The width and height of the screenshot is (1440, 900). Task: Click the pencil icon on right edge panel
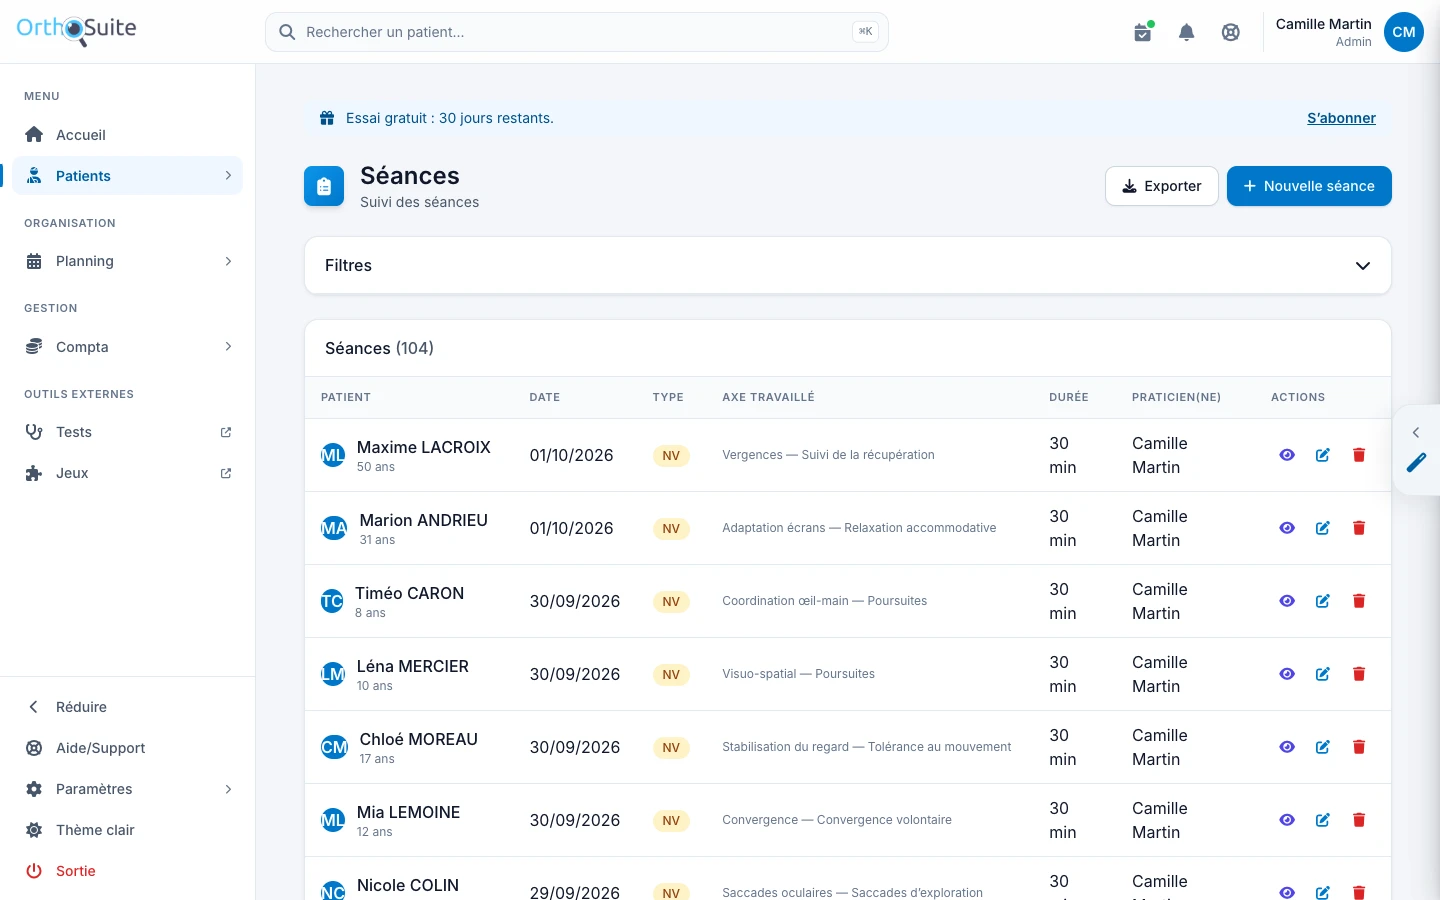[x=1416, y=463]
